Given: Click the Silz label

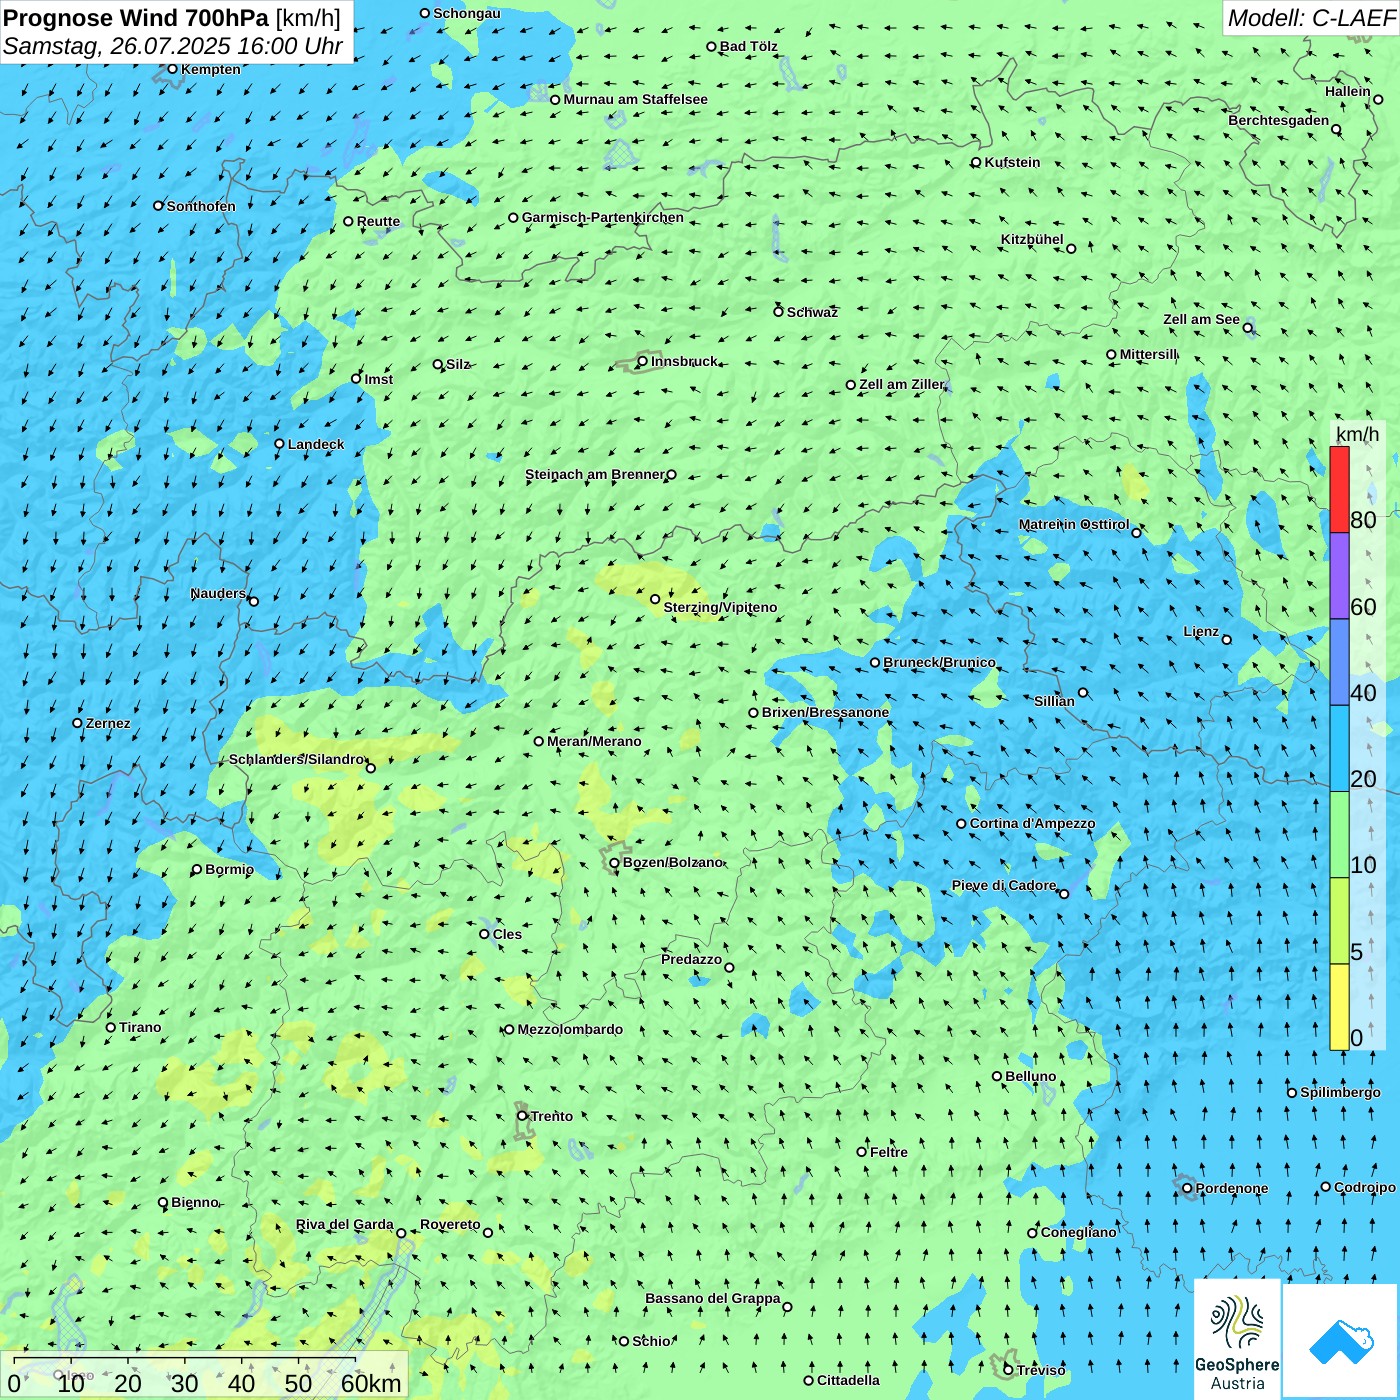Looking at the screenshot, I should [458, 364].
